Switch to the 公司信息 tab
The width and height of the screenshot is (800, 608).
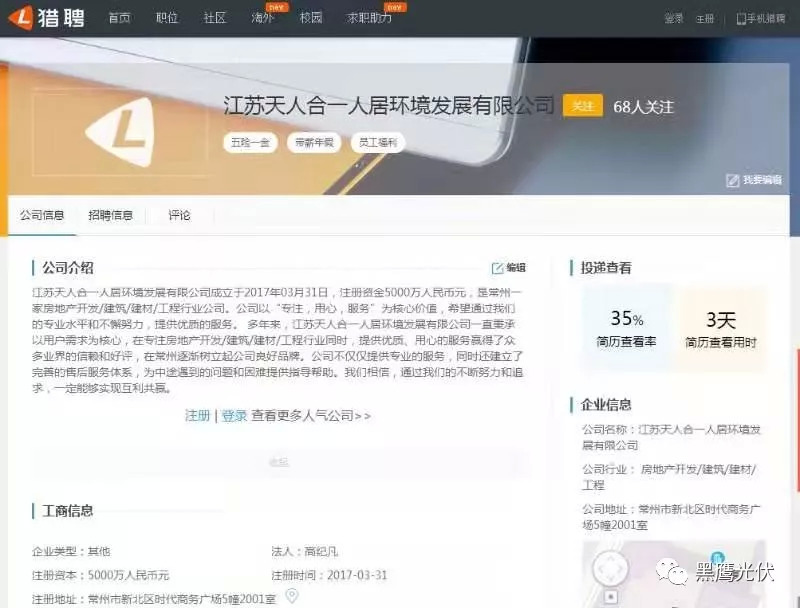coord(42,215)
